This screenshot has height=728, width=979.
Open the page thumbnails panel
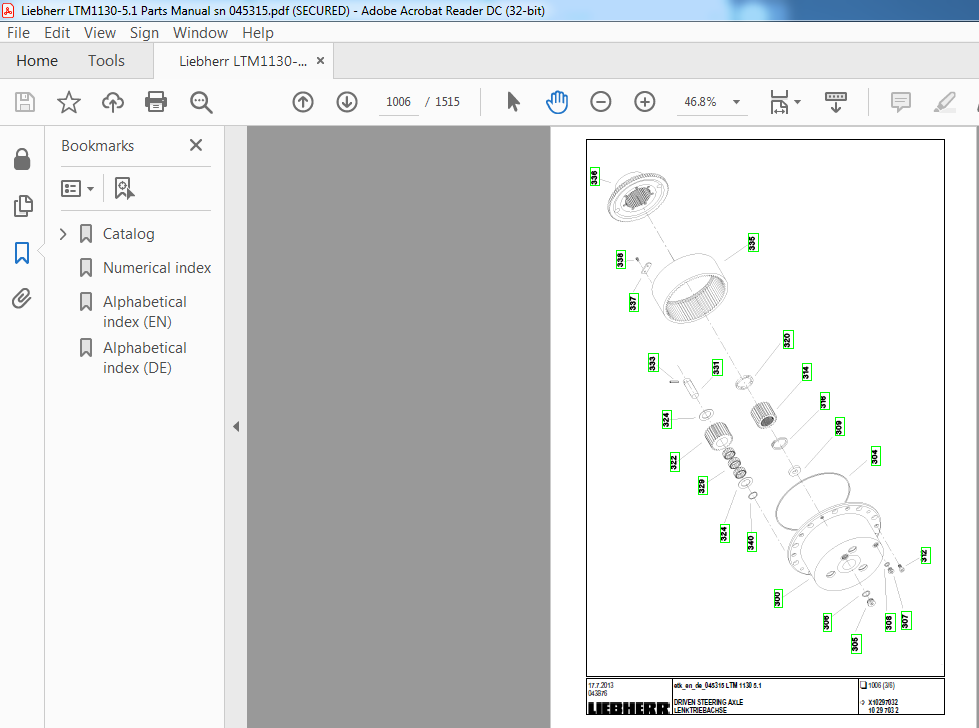(23, 205)
